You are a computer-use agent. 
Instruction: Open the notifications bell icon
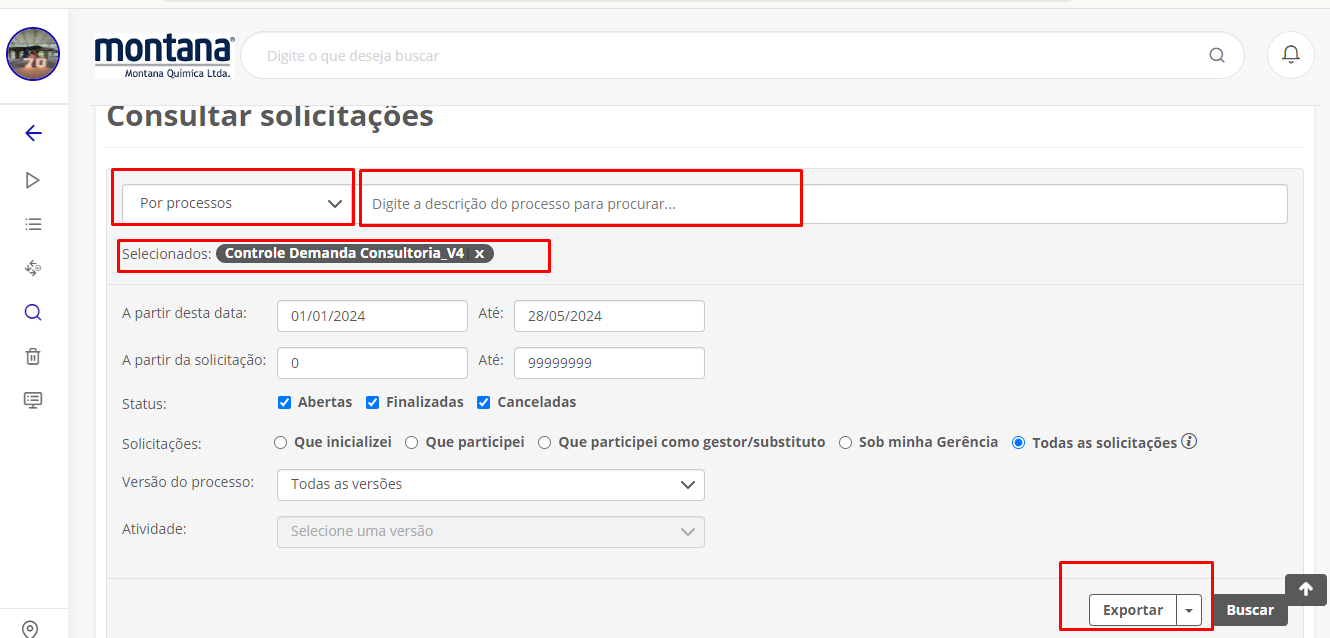[x=1291, y=55]
